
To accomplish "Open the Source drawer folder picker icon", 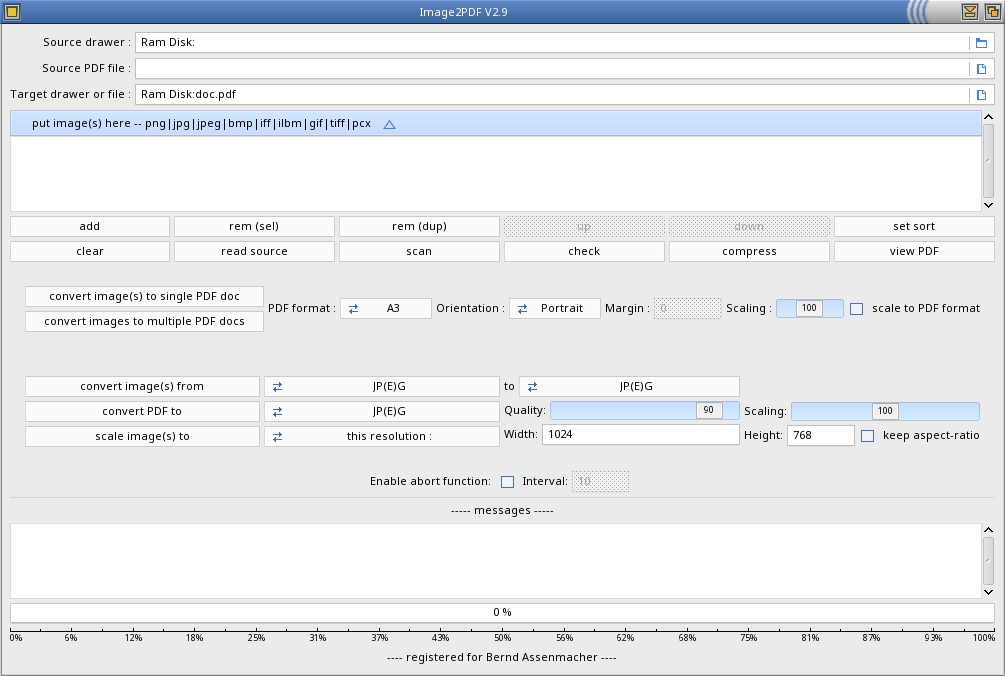I will click(x=981, y=43).
